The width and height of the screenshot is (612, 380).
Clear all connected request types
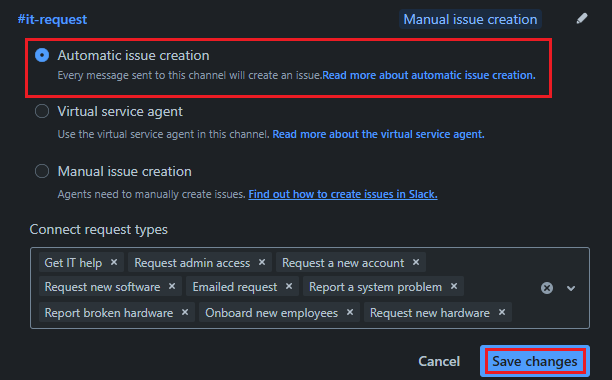point(547,288)
